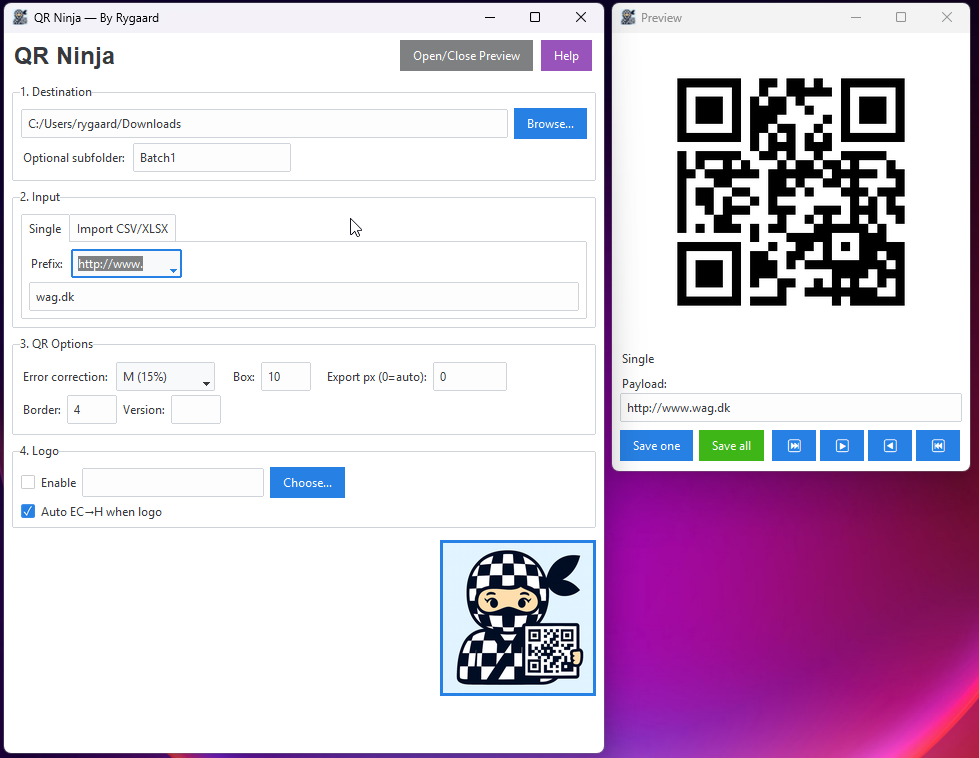The image size is (979, 758).
Task: Click the fast-forward skip button in Preview
Action: 794,446
